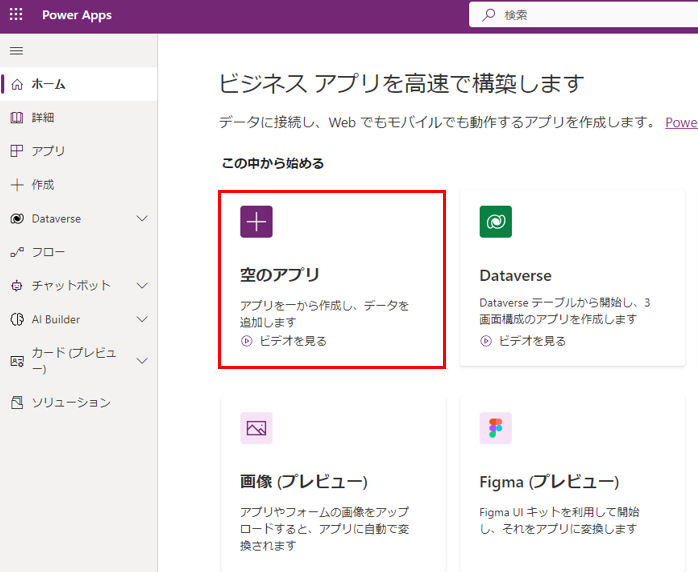Click the green Dataverse card icon

496,222
